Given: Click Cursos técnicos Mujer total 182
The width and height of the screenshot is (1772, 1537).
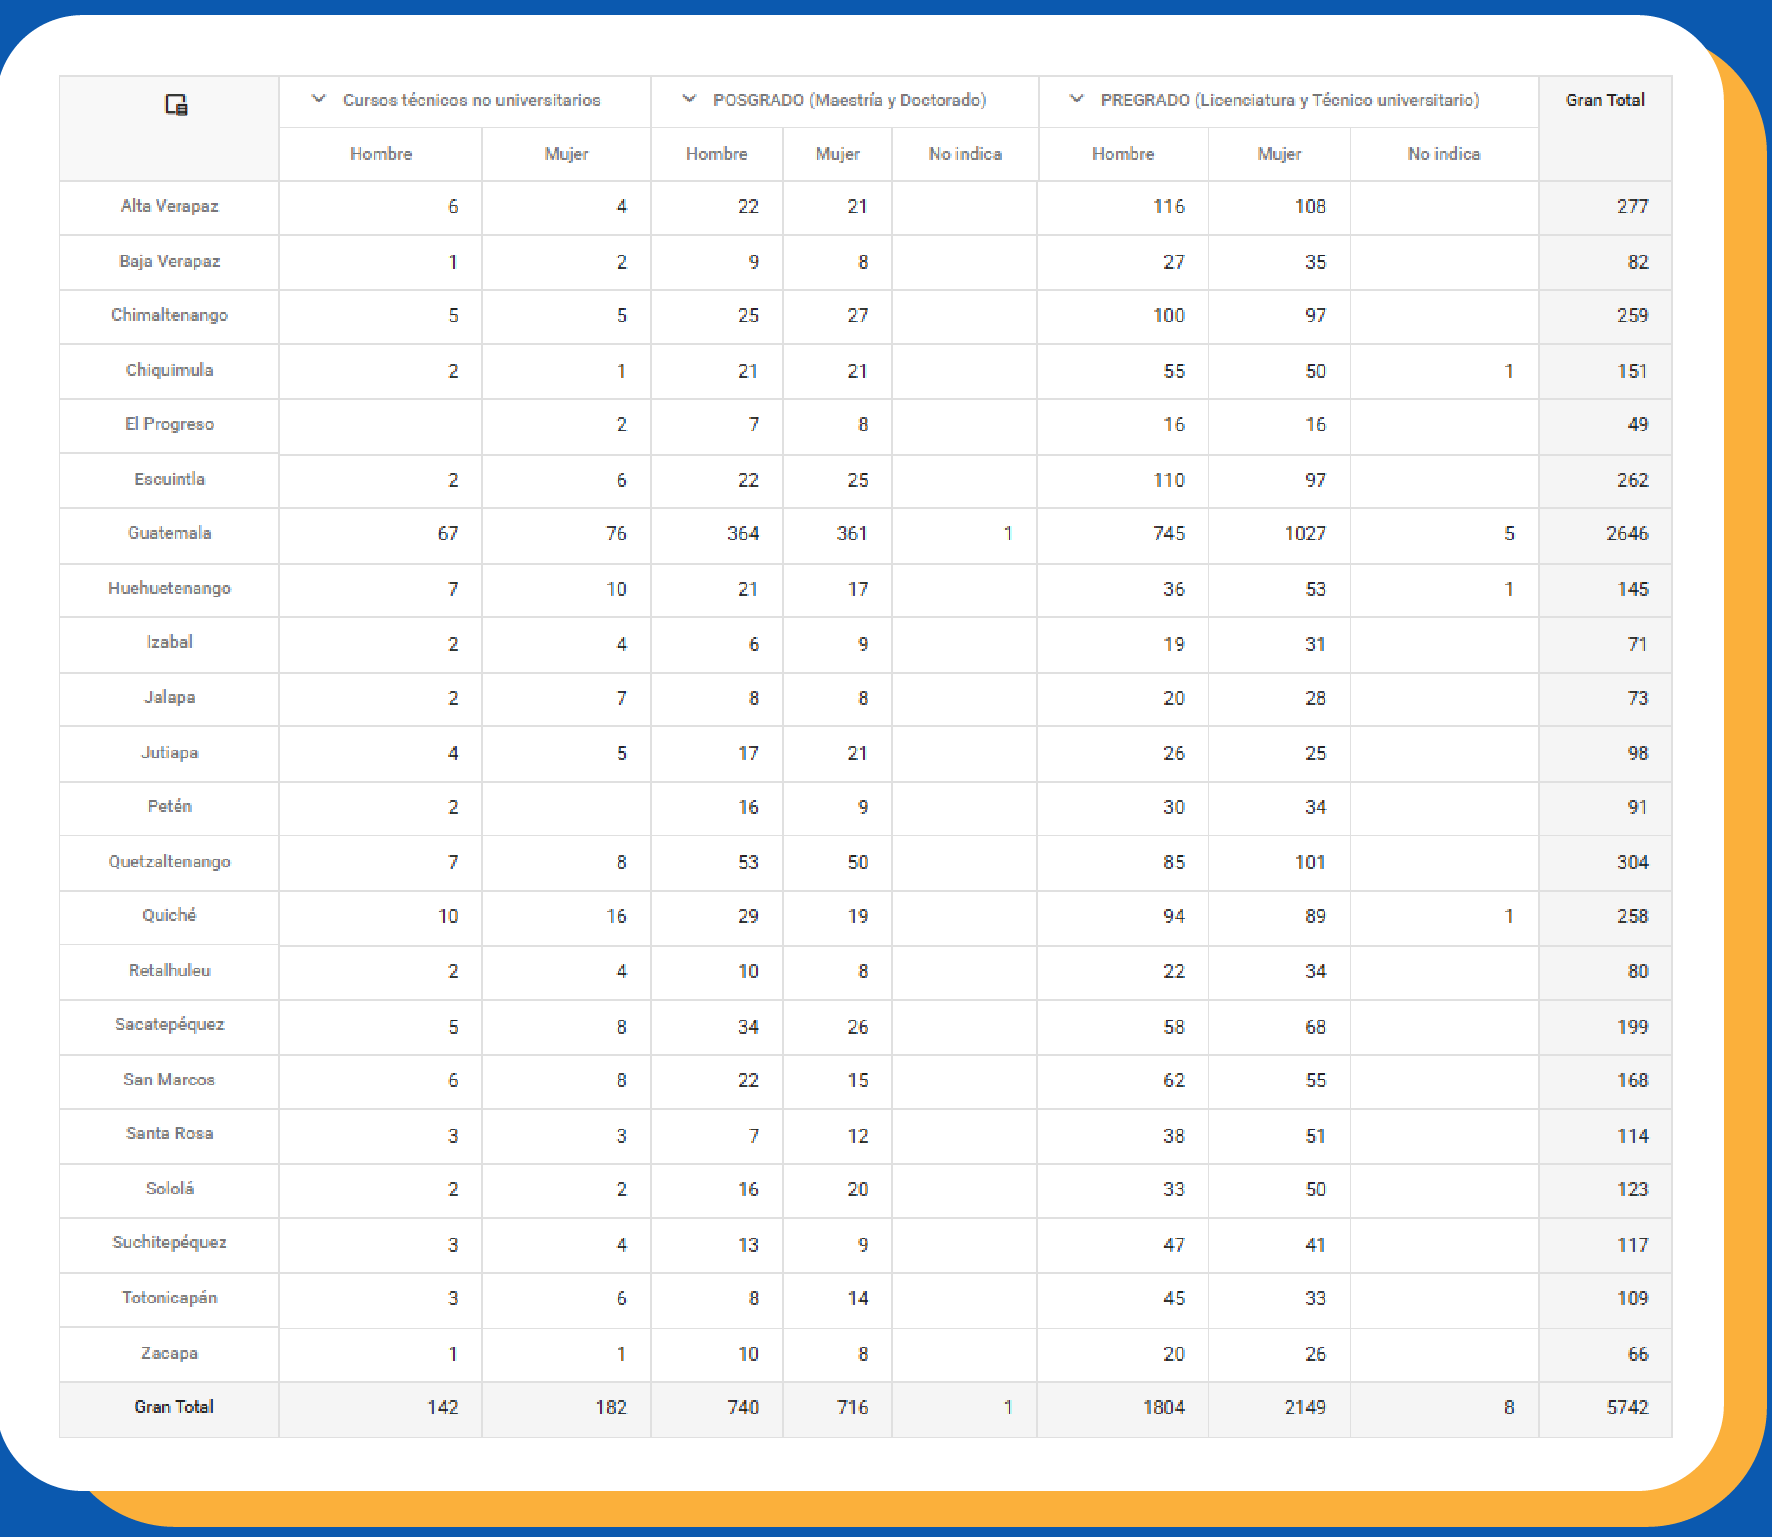Looking at the screenshot, I should pyautogui.click(x=611, y=1408).
